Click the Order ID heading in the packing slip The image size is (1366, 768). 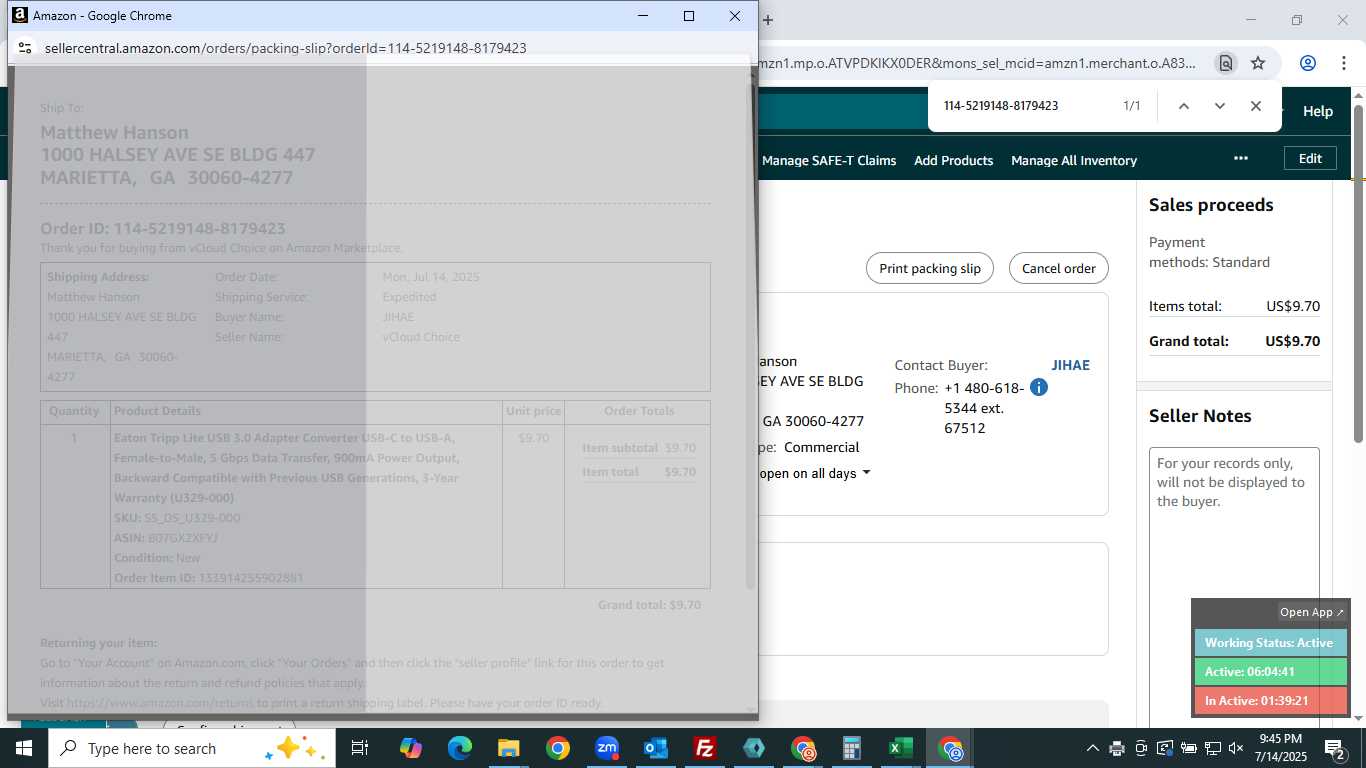163,229
